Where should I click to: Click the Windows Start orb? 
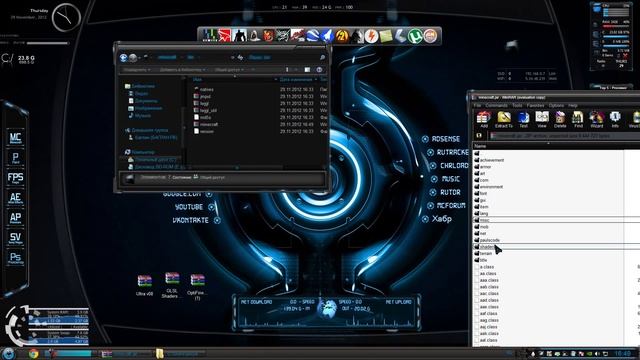pos(8,353)
